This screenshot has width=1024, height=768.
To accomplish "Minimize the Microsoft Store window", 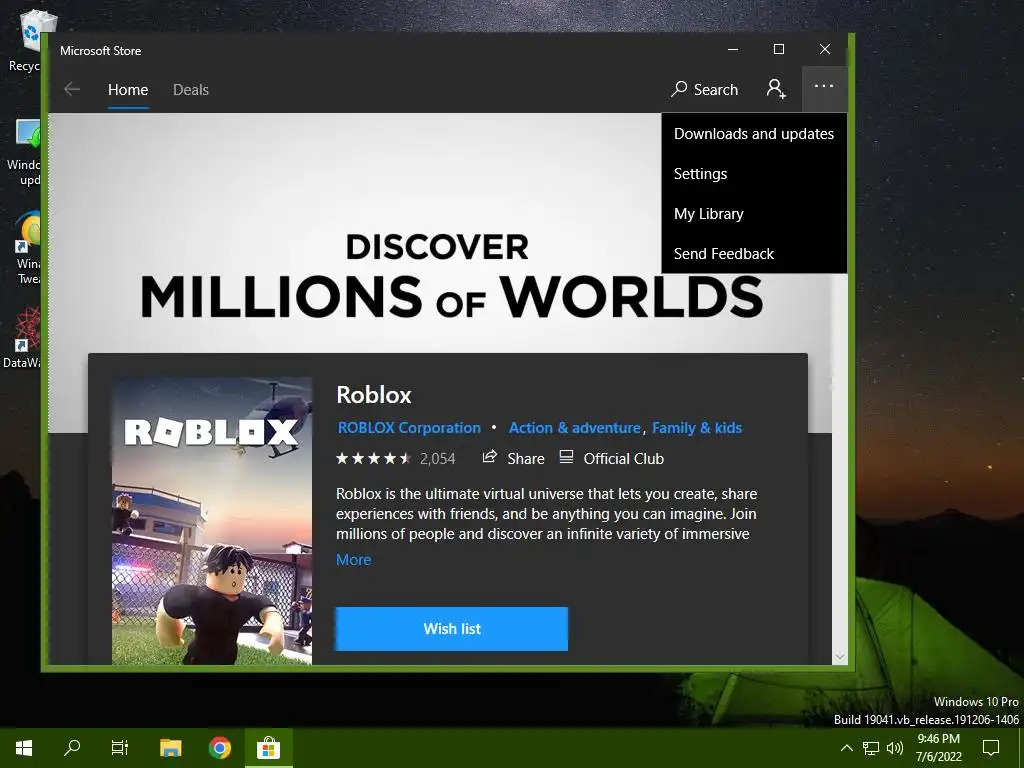I will [x=733, y=50].
